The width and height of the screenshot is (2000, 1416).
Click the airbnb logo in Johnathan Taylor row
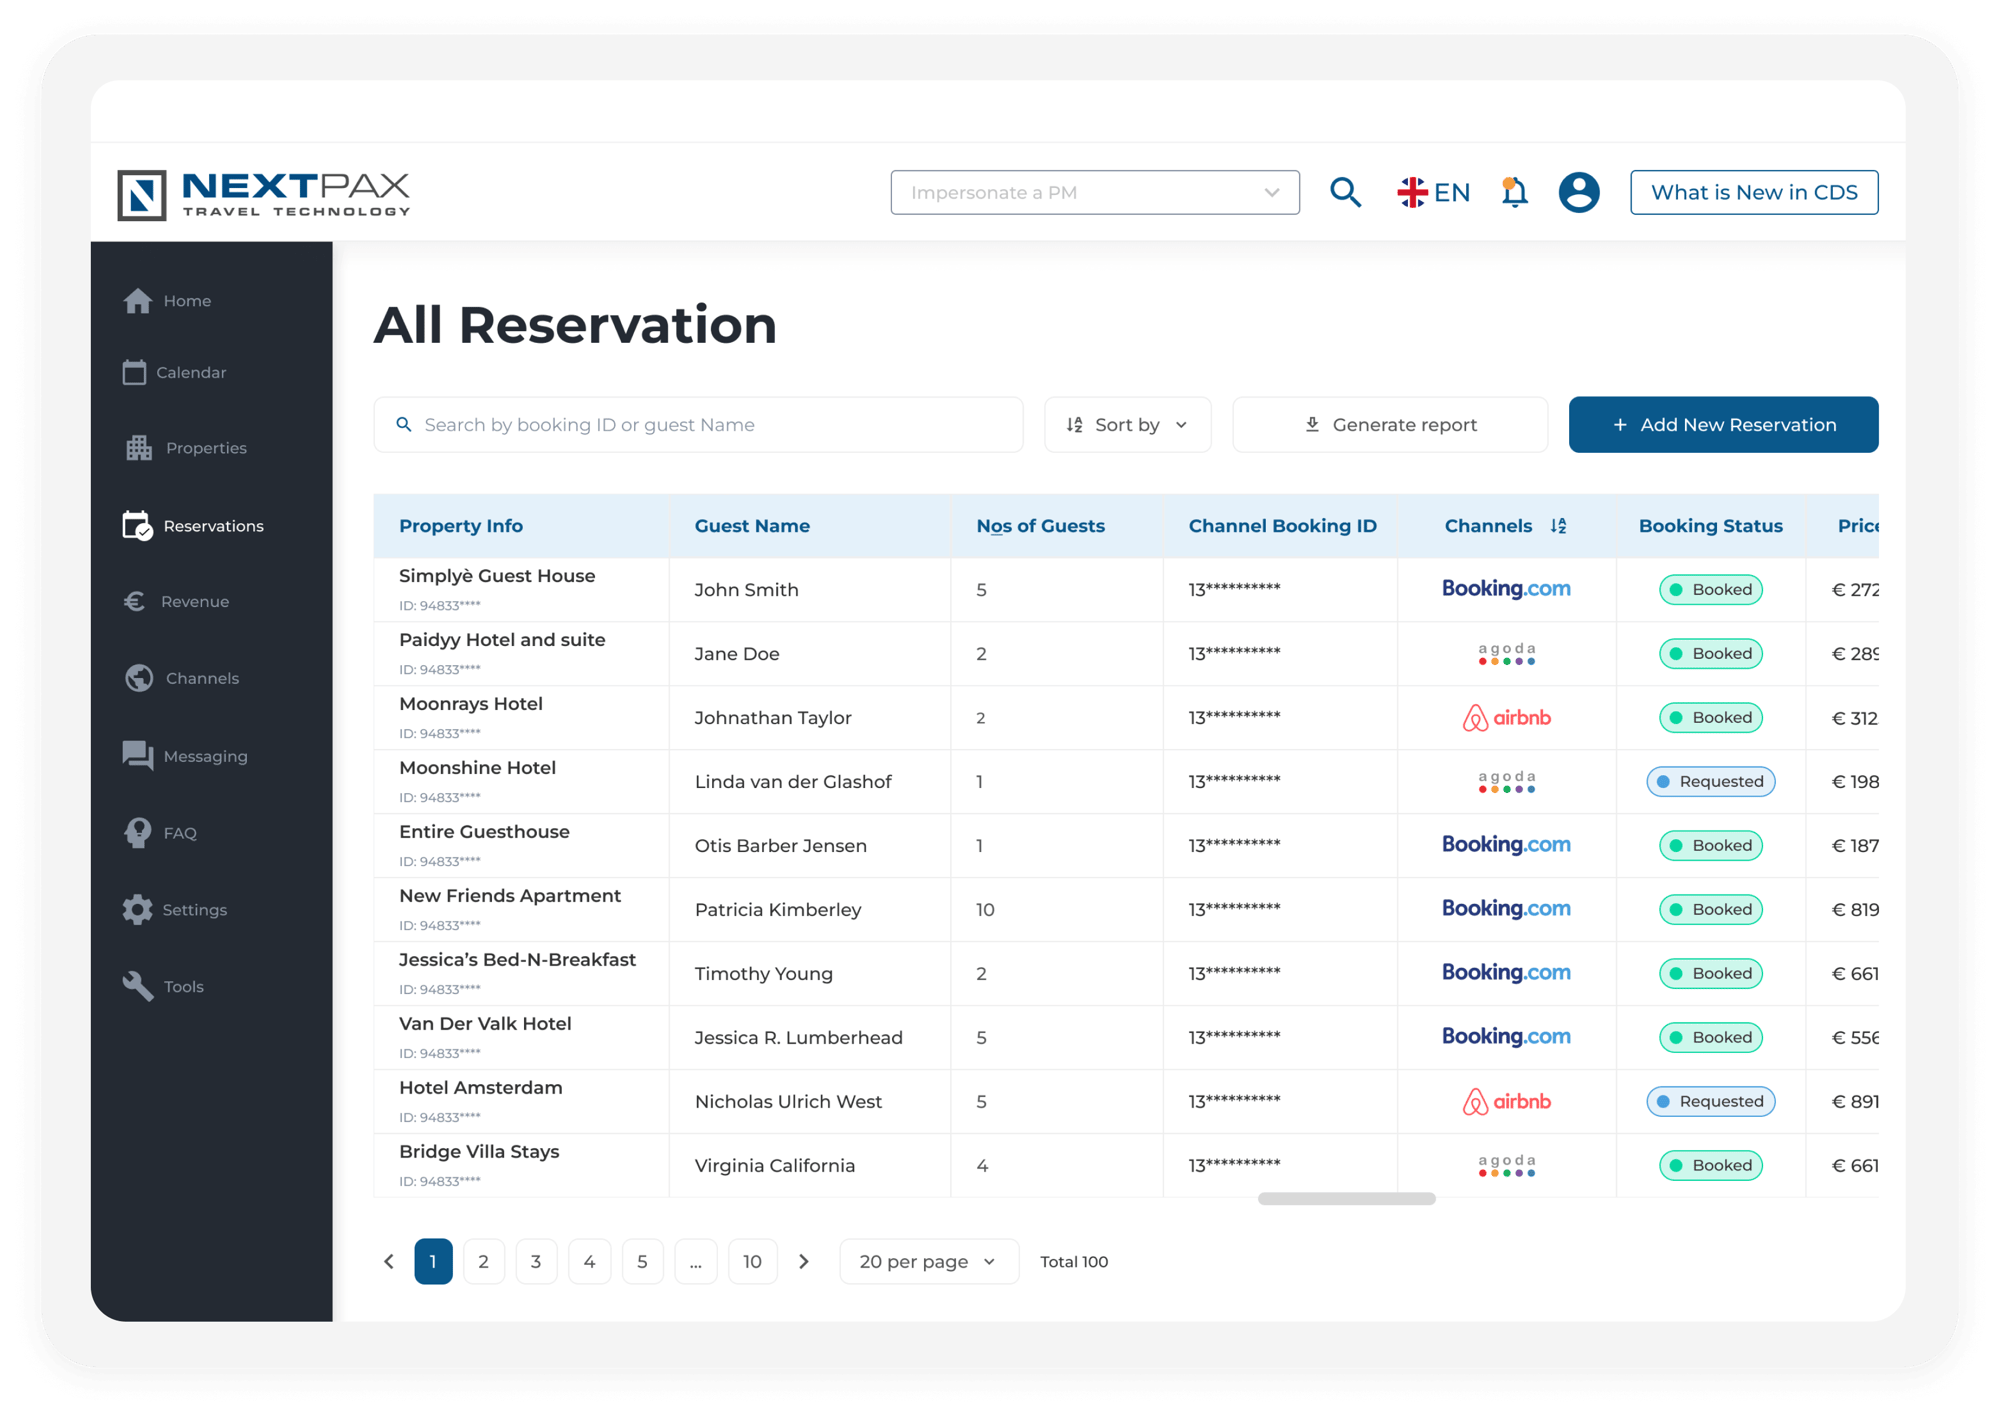1506,717
